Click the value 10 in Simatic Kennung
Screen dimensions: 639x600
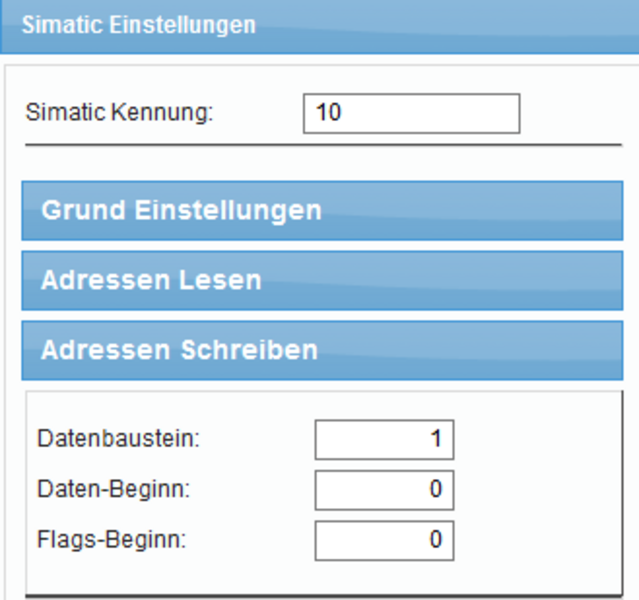coord(328,113)
